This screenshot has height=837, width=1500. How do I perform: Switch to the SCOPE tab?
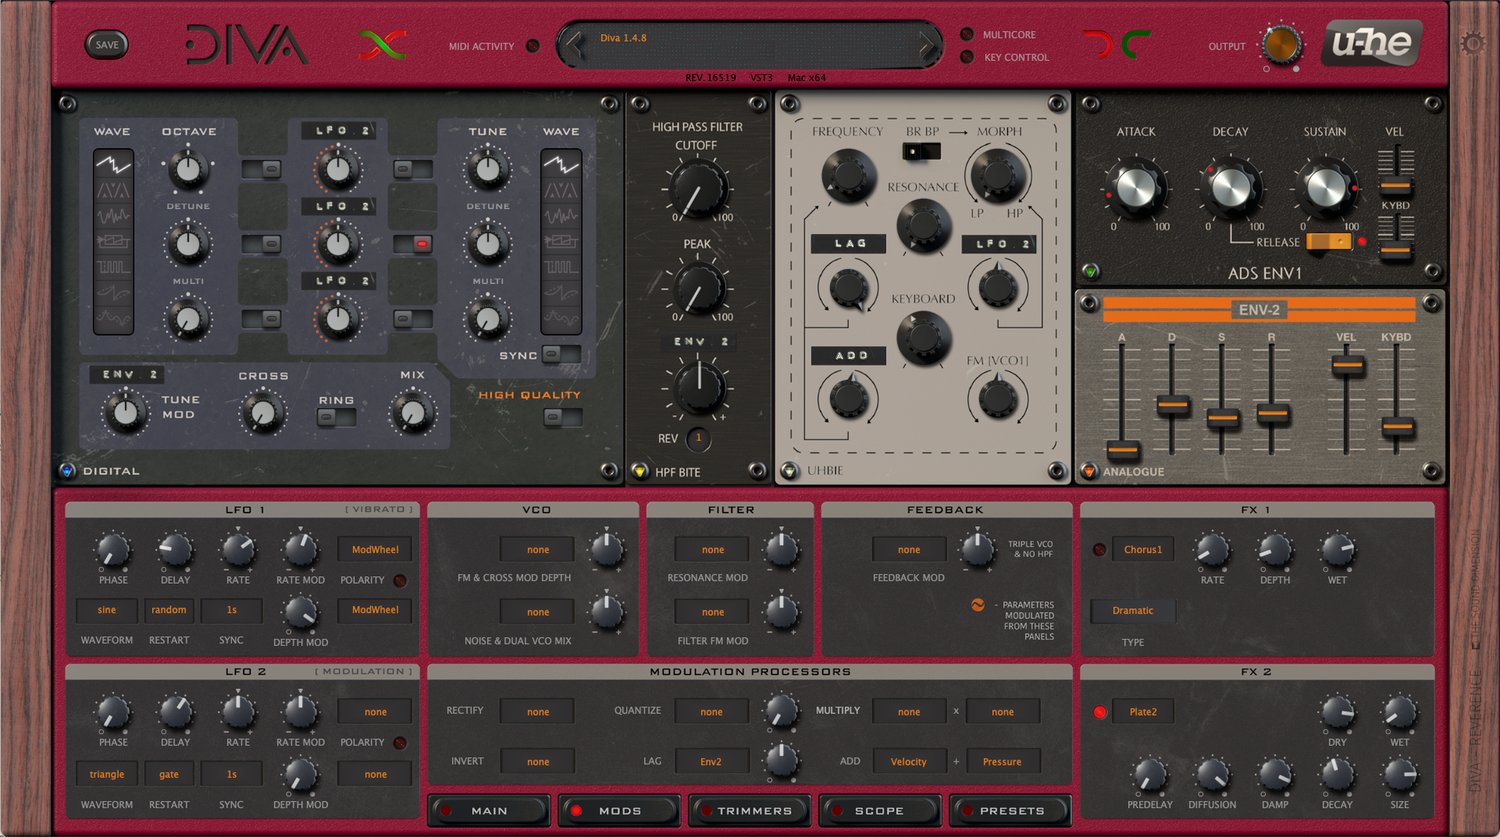point(879,810)
